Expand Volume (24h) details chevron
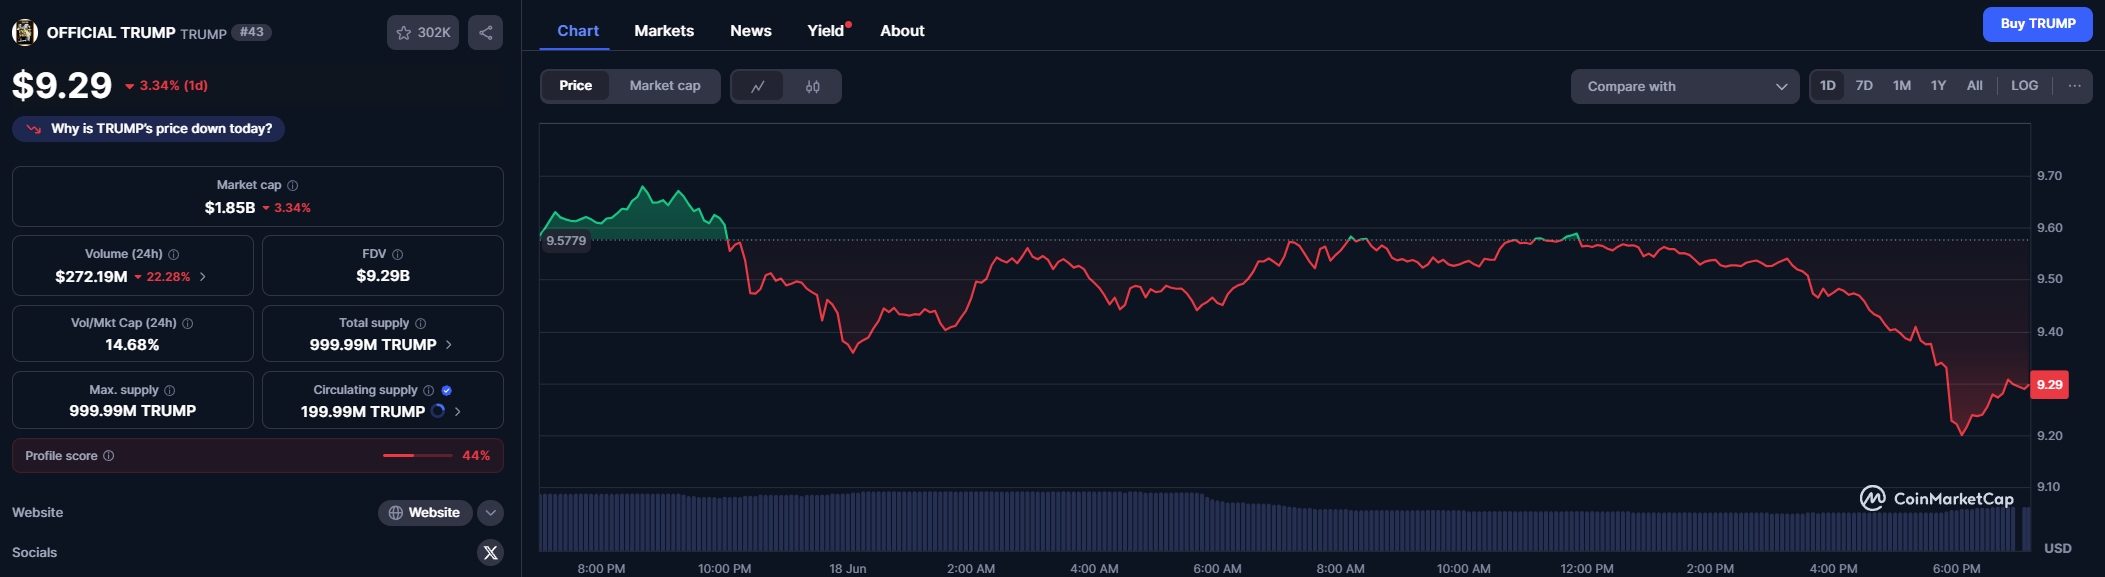The image size is (2105, 577). pyautogui.click(x=203, y=277)
